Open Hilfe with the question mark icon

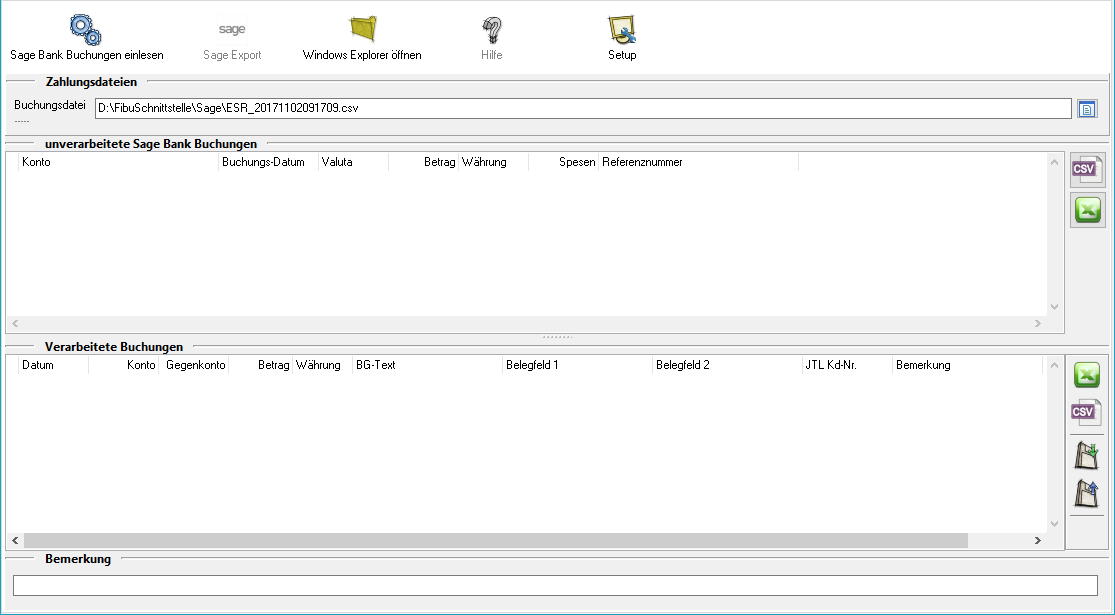pos(491,30)
